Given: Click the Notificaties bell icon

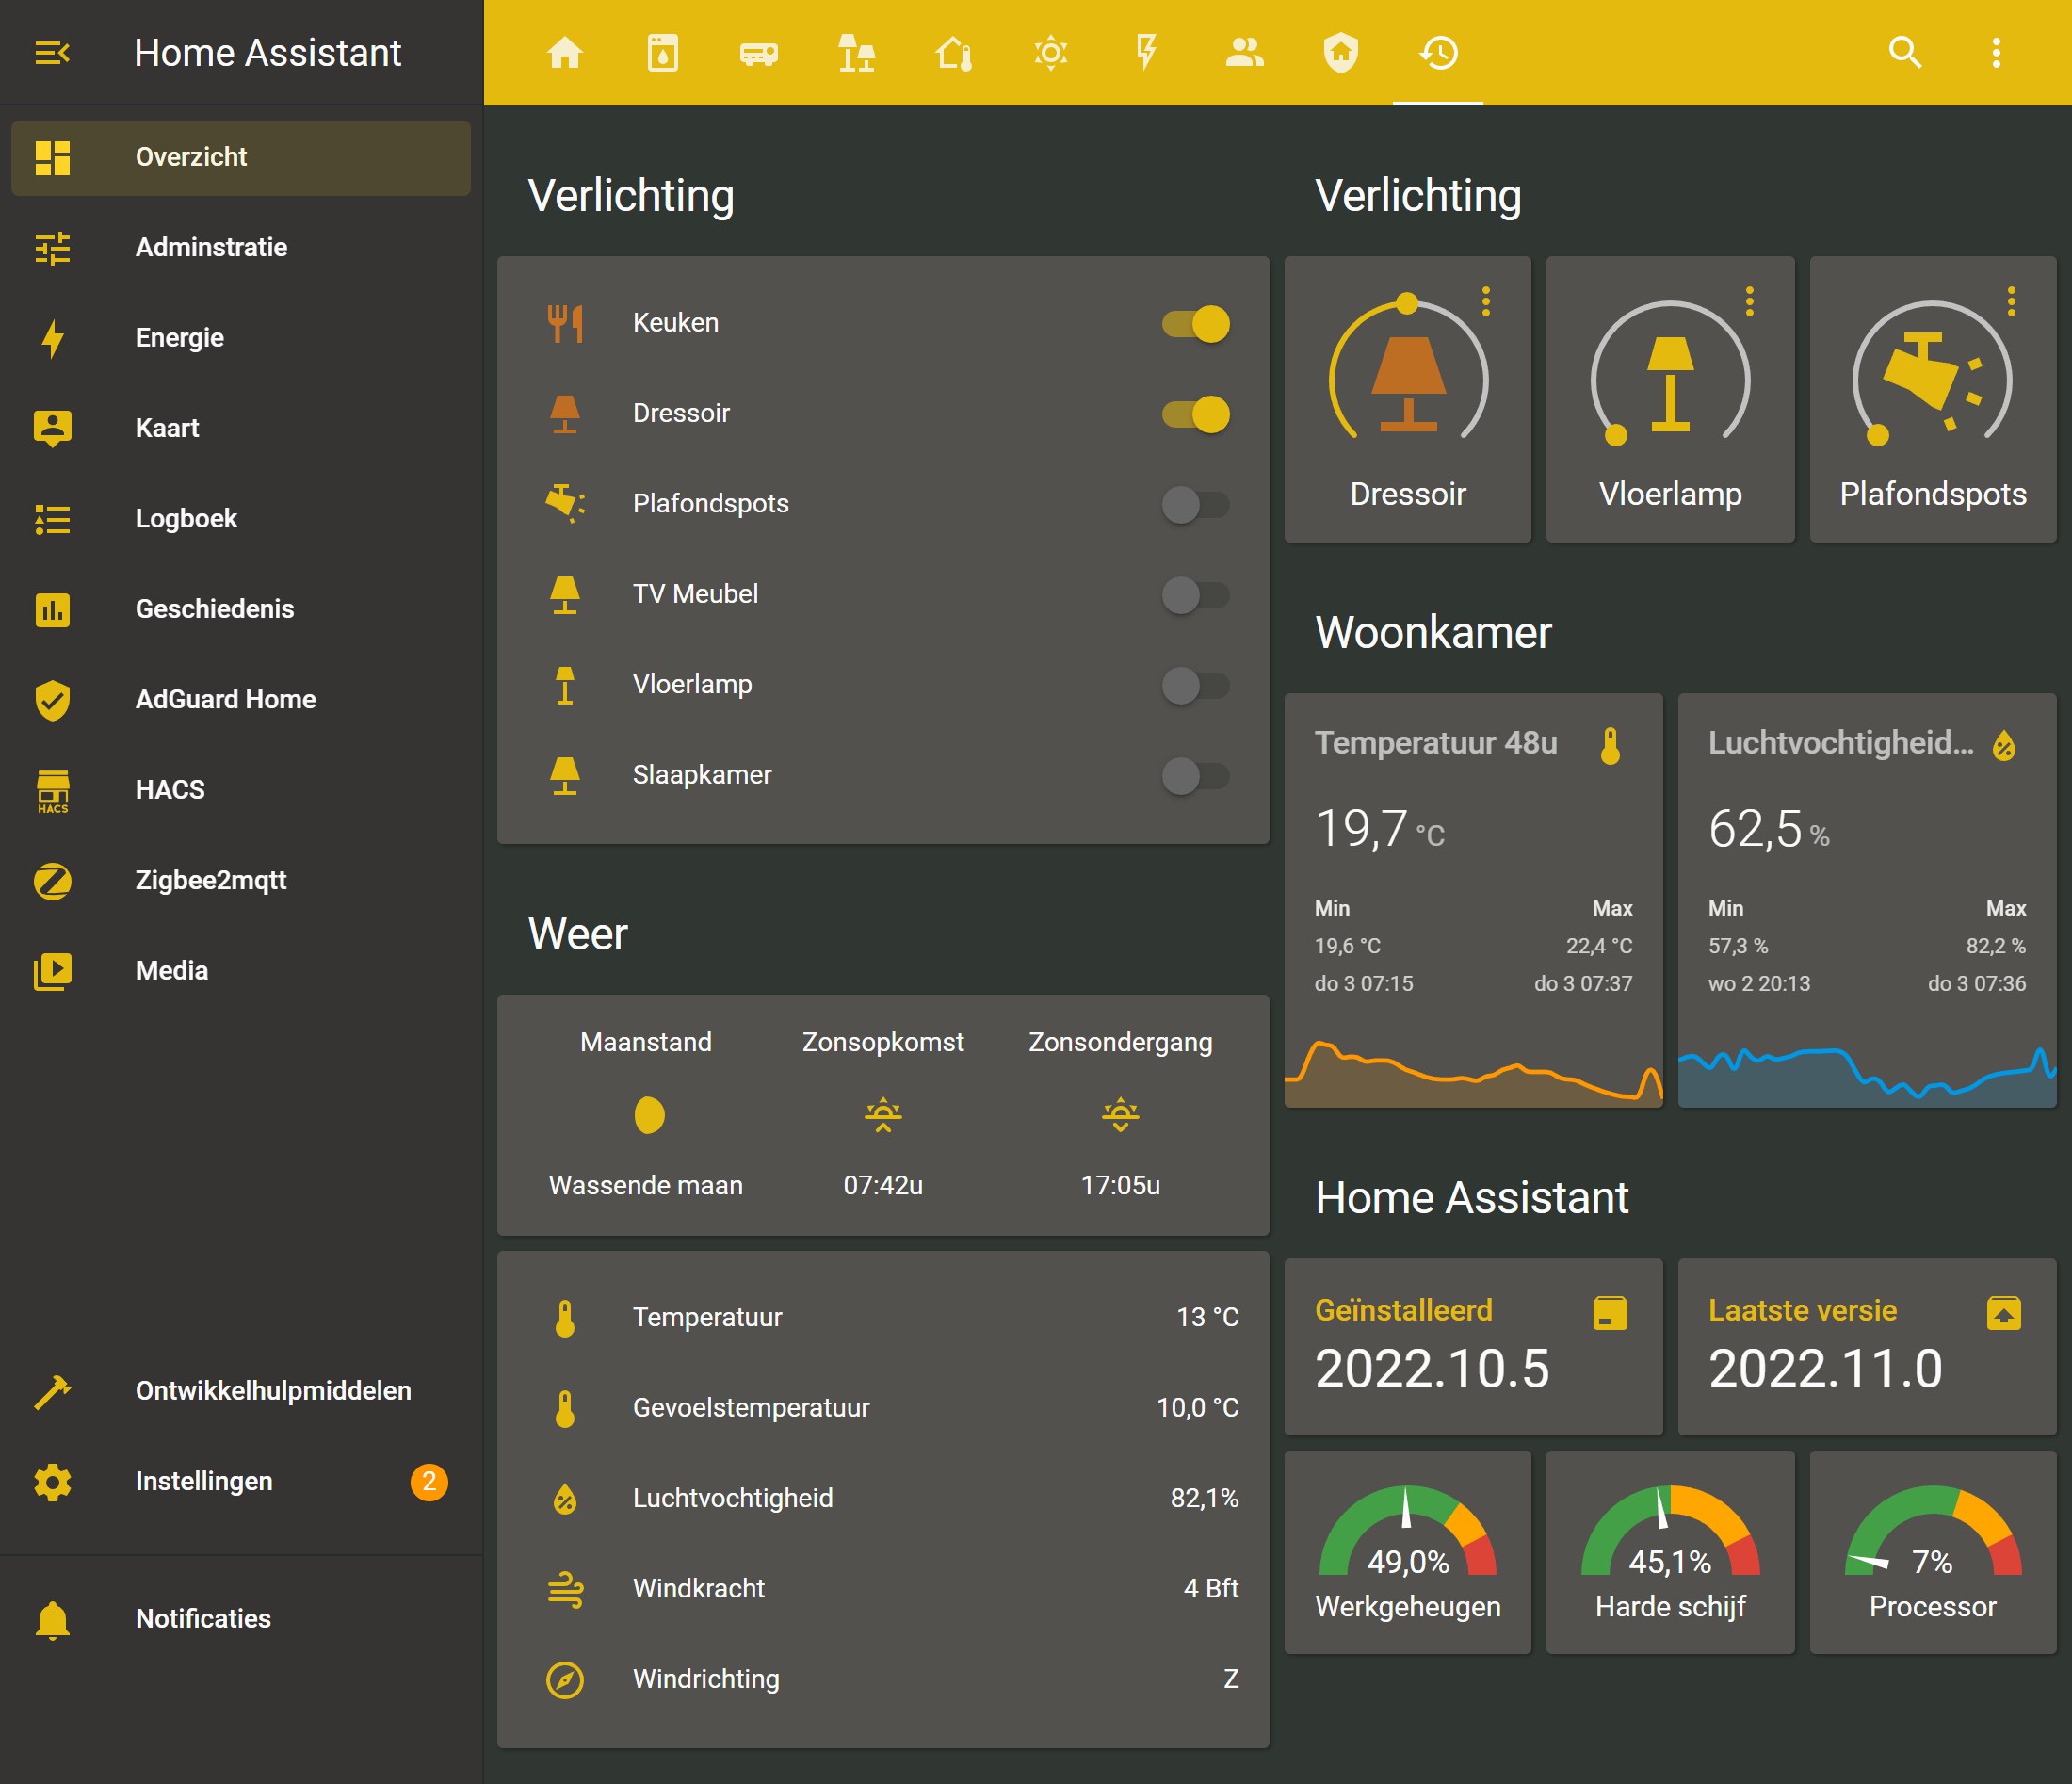Looking at the screenshot, I should (52, 1618).
